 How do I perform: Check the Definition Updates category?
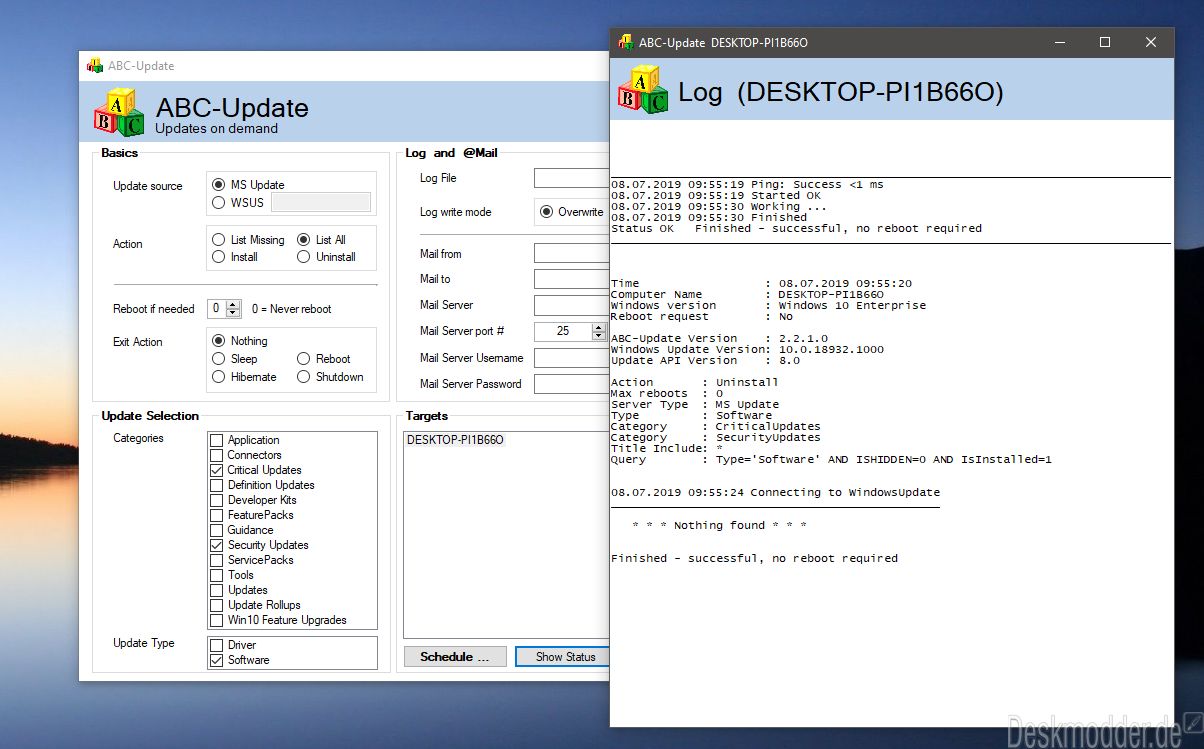click(216, 485)
